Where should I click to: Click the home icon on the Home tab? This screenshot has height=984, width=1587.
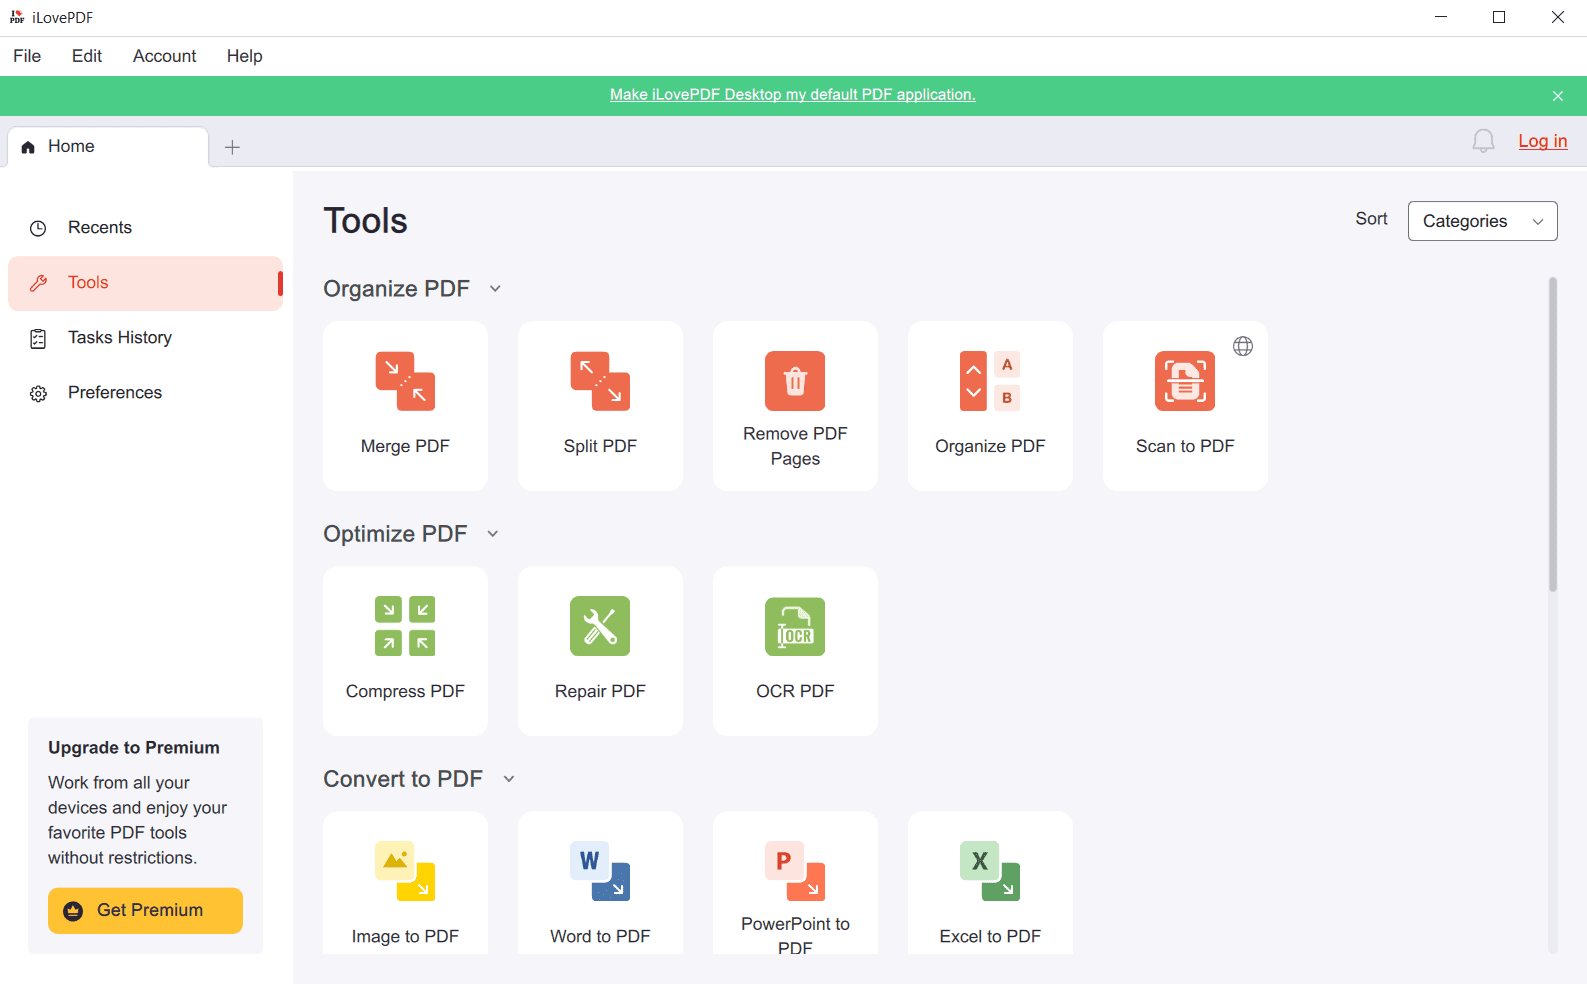[28, 147]
